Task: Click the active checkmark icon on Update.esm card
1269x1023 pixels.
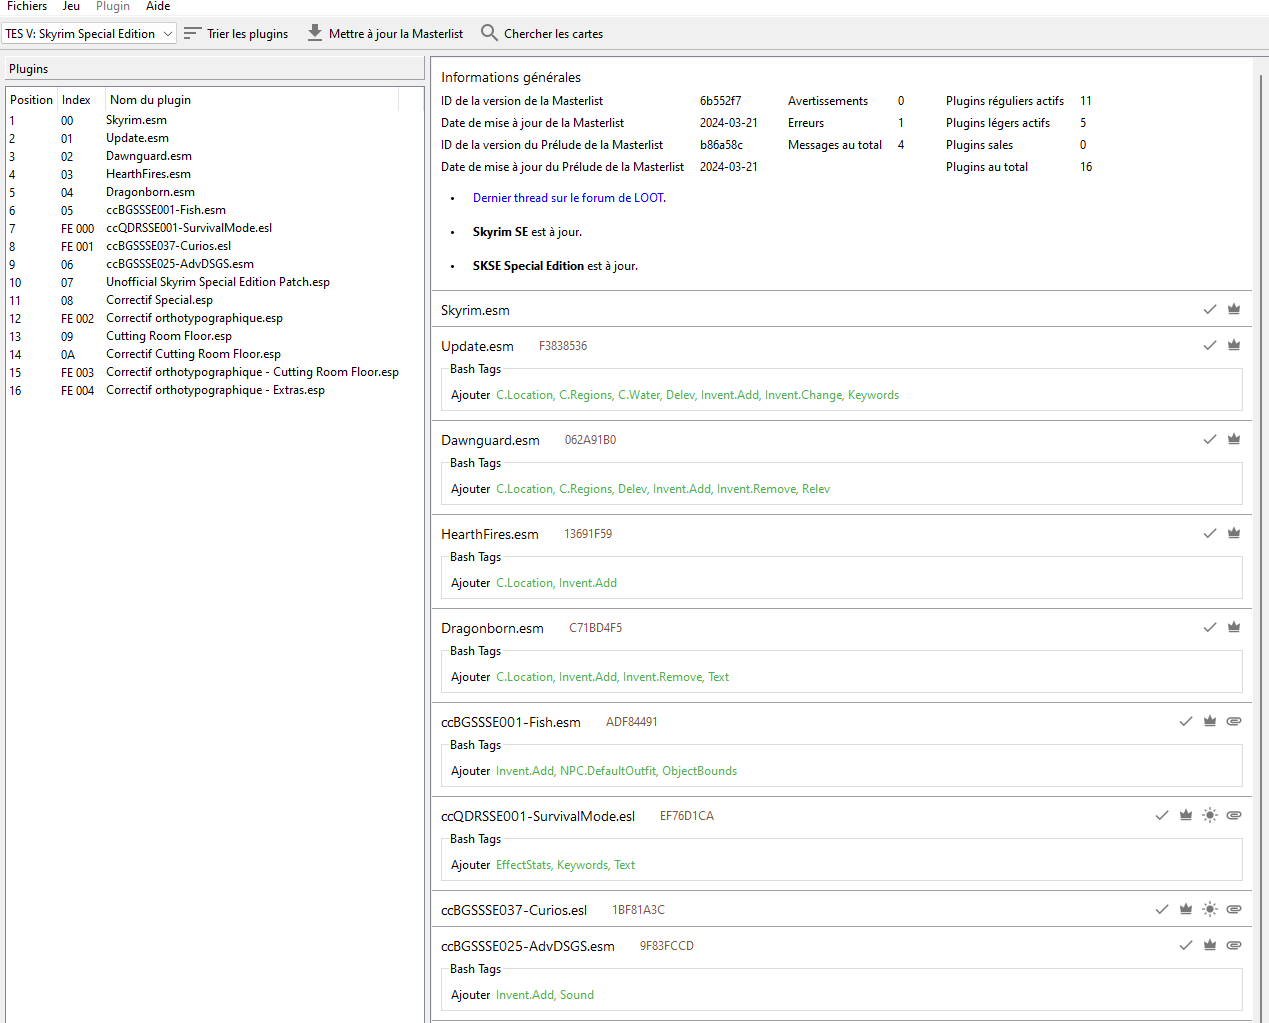Action: point(1210,345)
